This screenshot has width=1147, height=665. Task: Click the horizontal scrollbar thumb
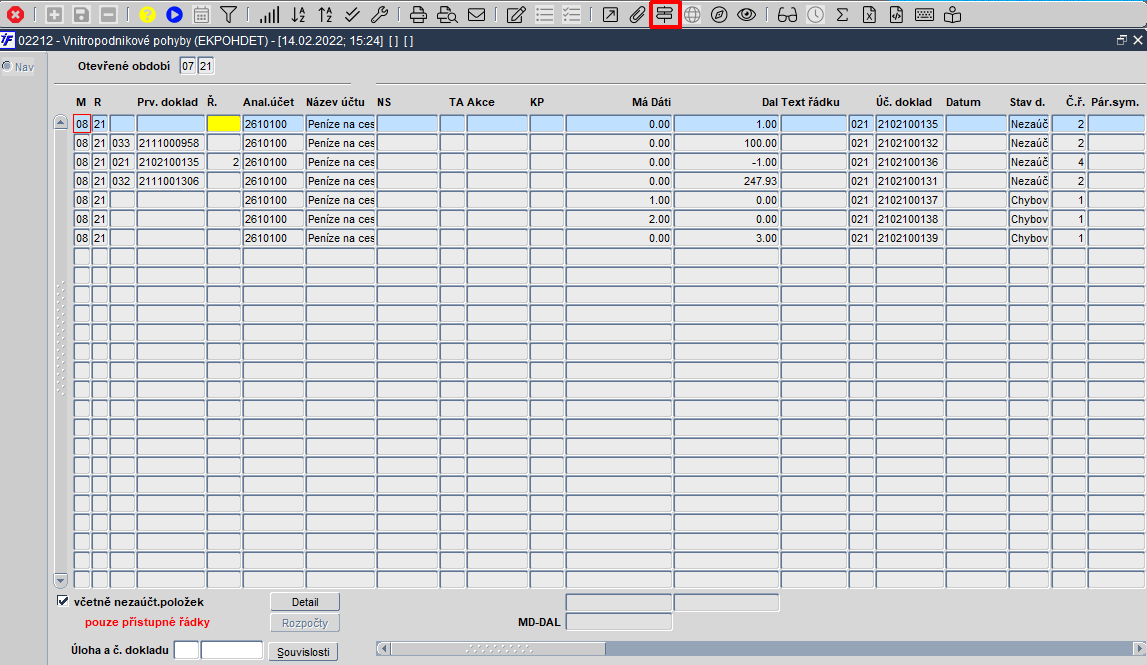click(497, 648)
